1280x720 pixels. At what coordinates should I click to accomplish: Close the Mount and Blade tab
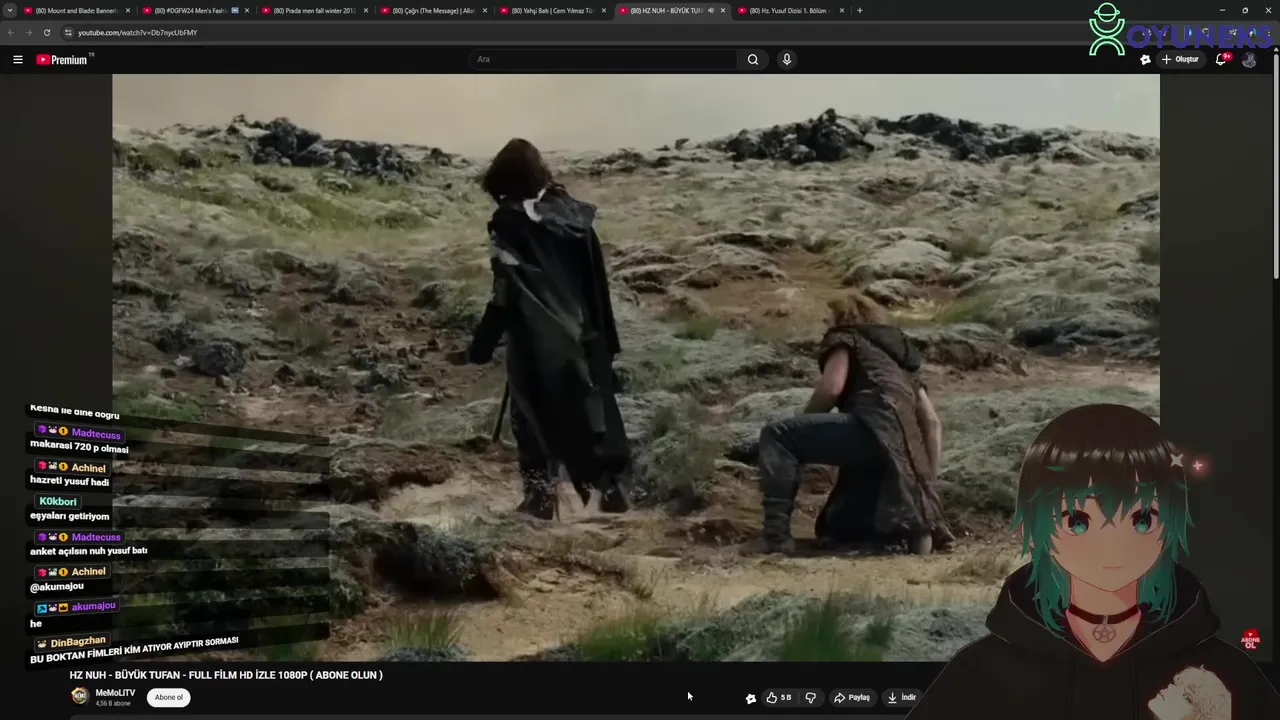128,10
